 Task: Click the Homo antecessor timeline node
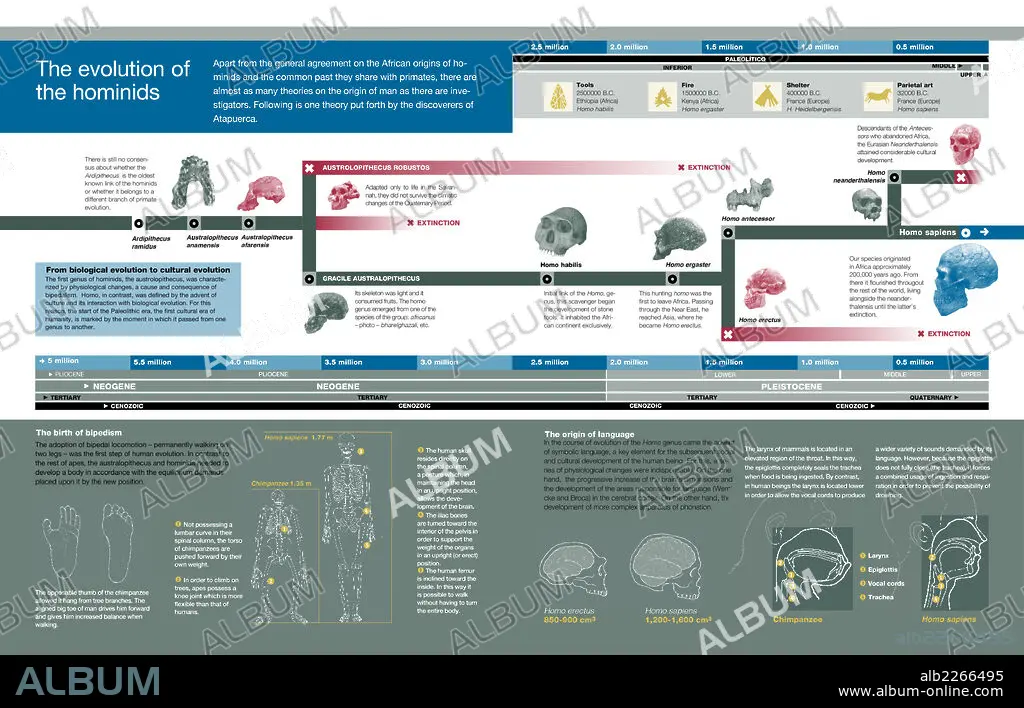click(728, 233)
